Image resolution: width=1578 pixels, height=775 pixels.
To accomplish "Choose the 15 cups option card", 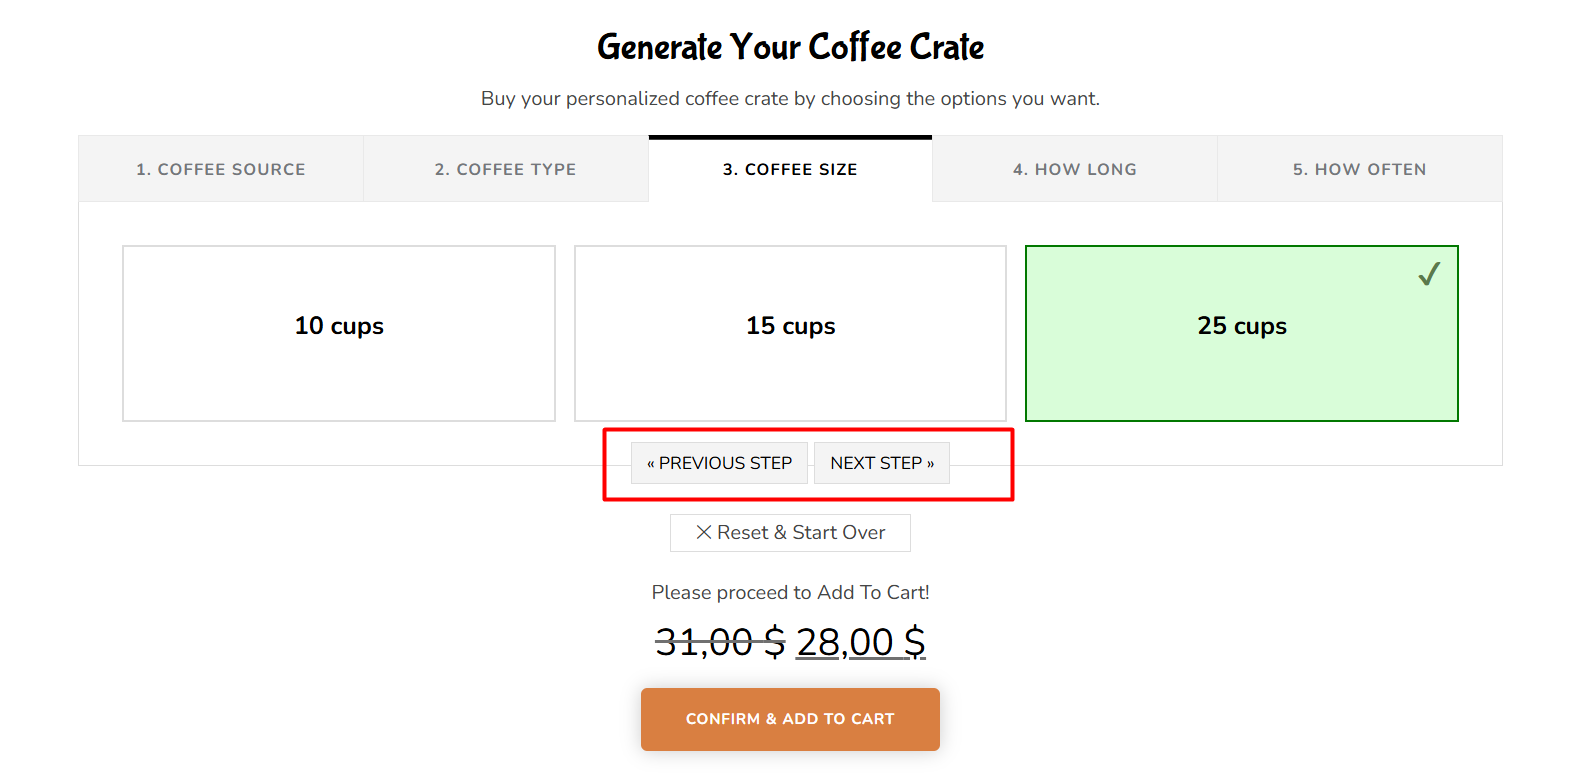I will pyautogui.click(x=790, y=333).
